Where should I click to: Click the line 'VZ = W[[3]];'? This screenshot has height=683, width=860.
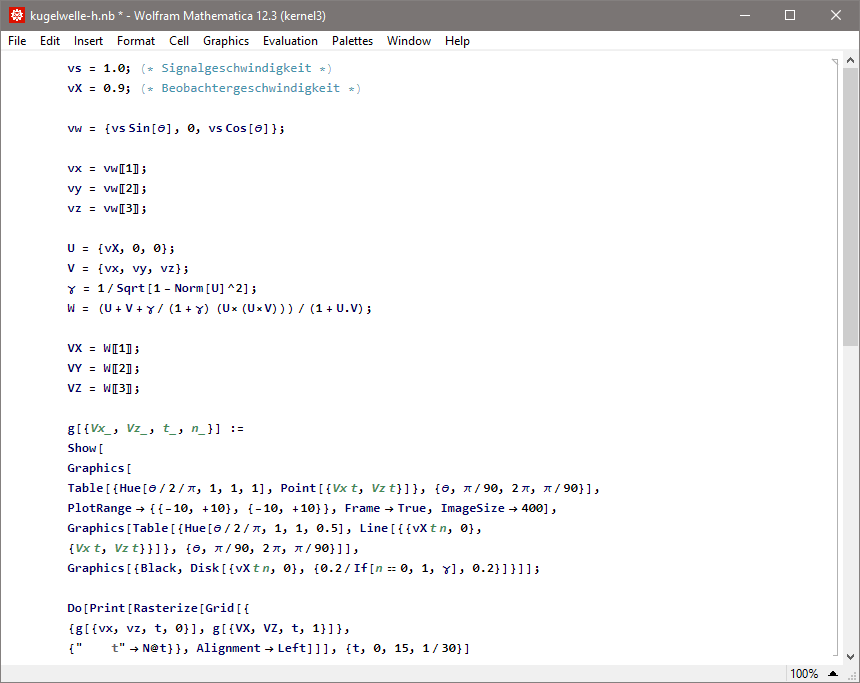(x=103, y=388)
